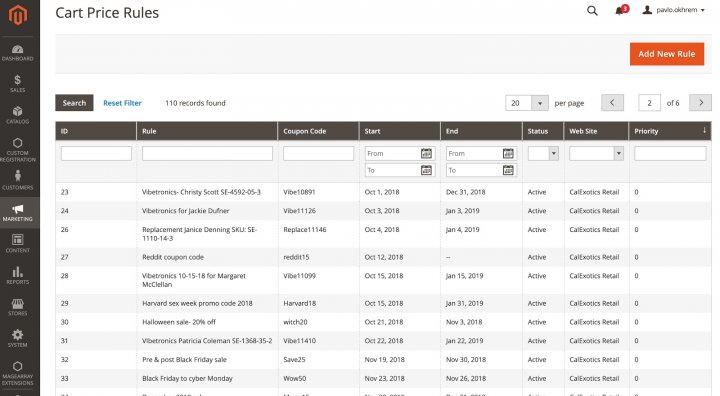Open Black Friday to cyber Monday rule
The width and height of the screenshot is (720, 396).
coord(187,379)
